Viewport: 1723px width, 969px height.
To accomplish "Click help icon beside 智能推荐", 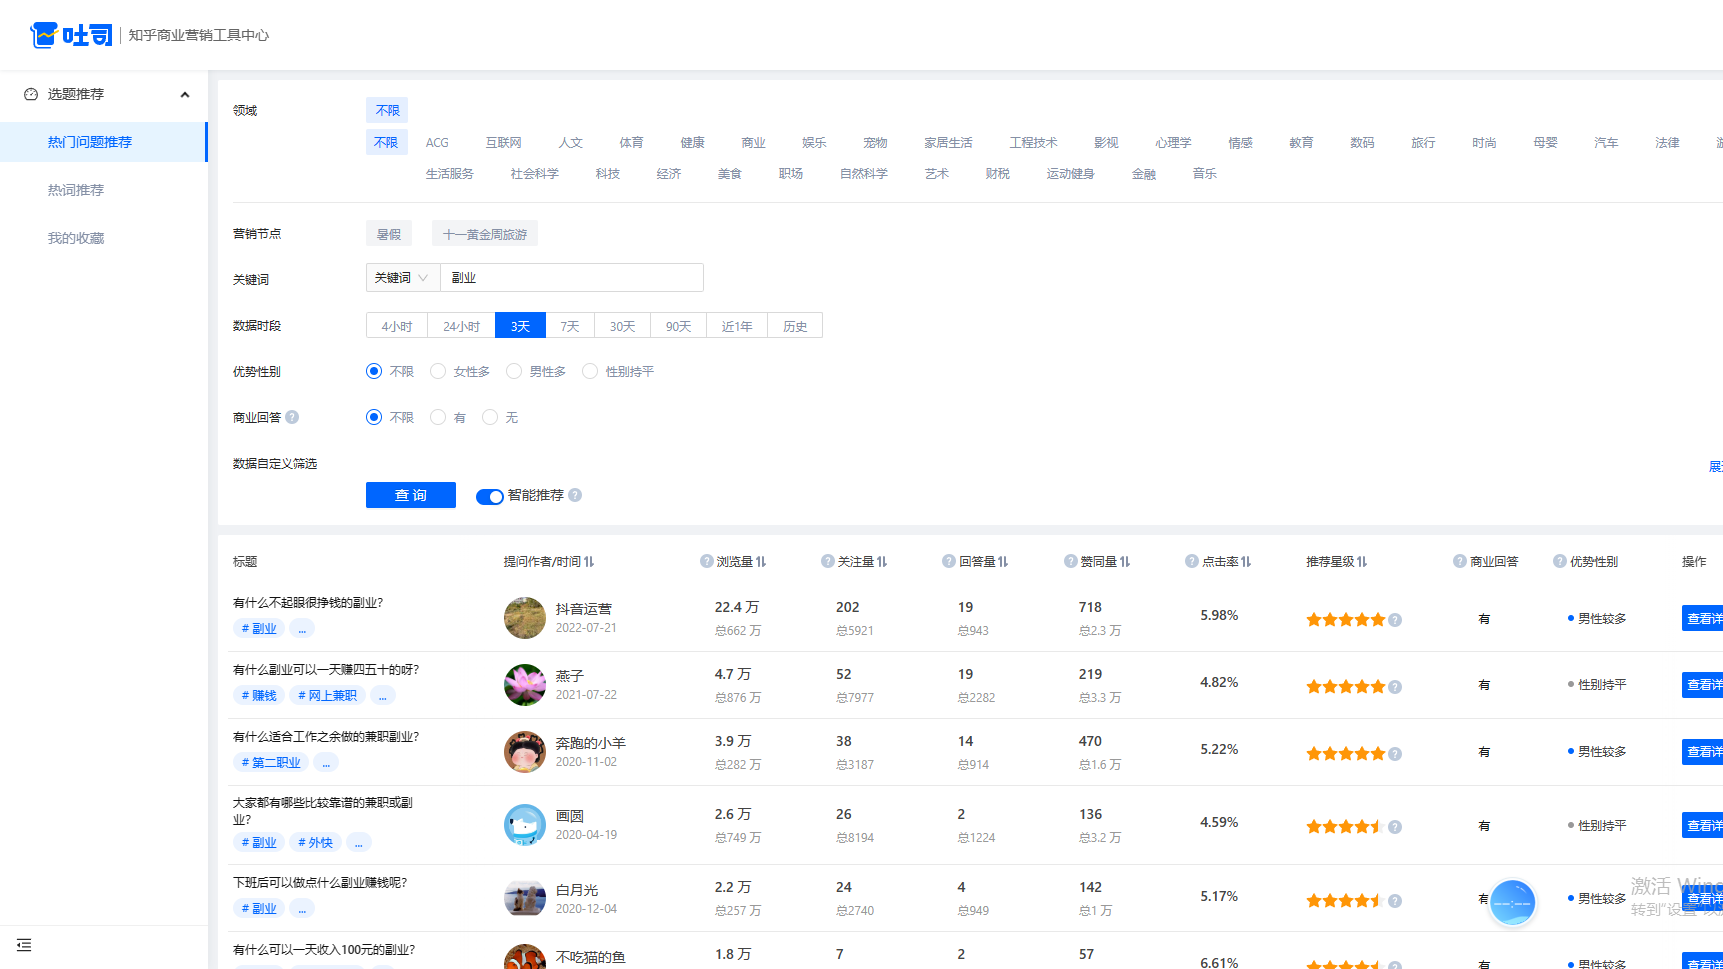I will (575, 495).
